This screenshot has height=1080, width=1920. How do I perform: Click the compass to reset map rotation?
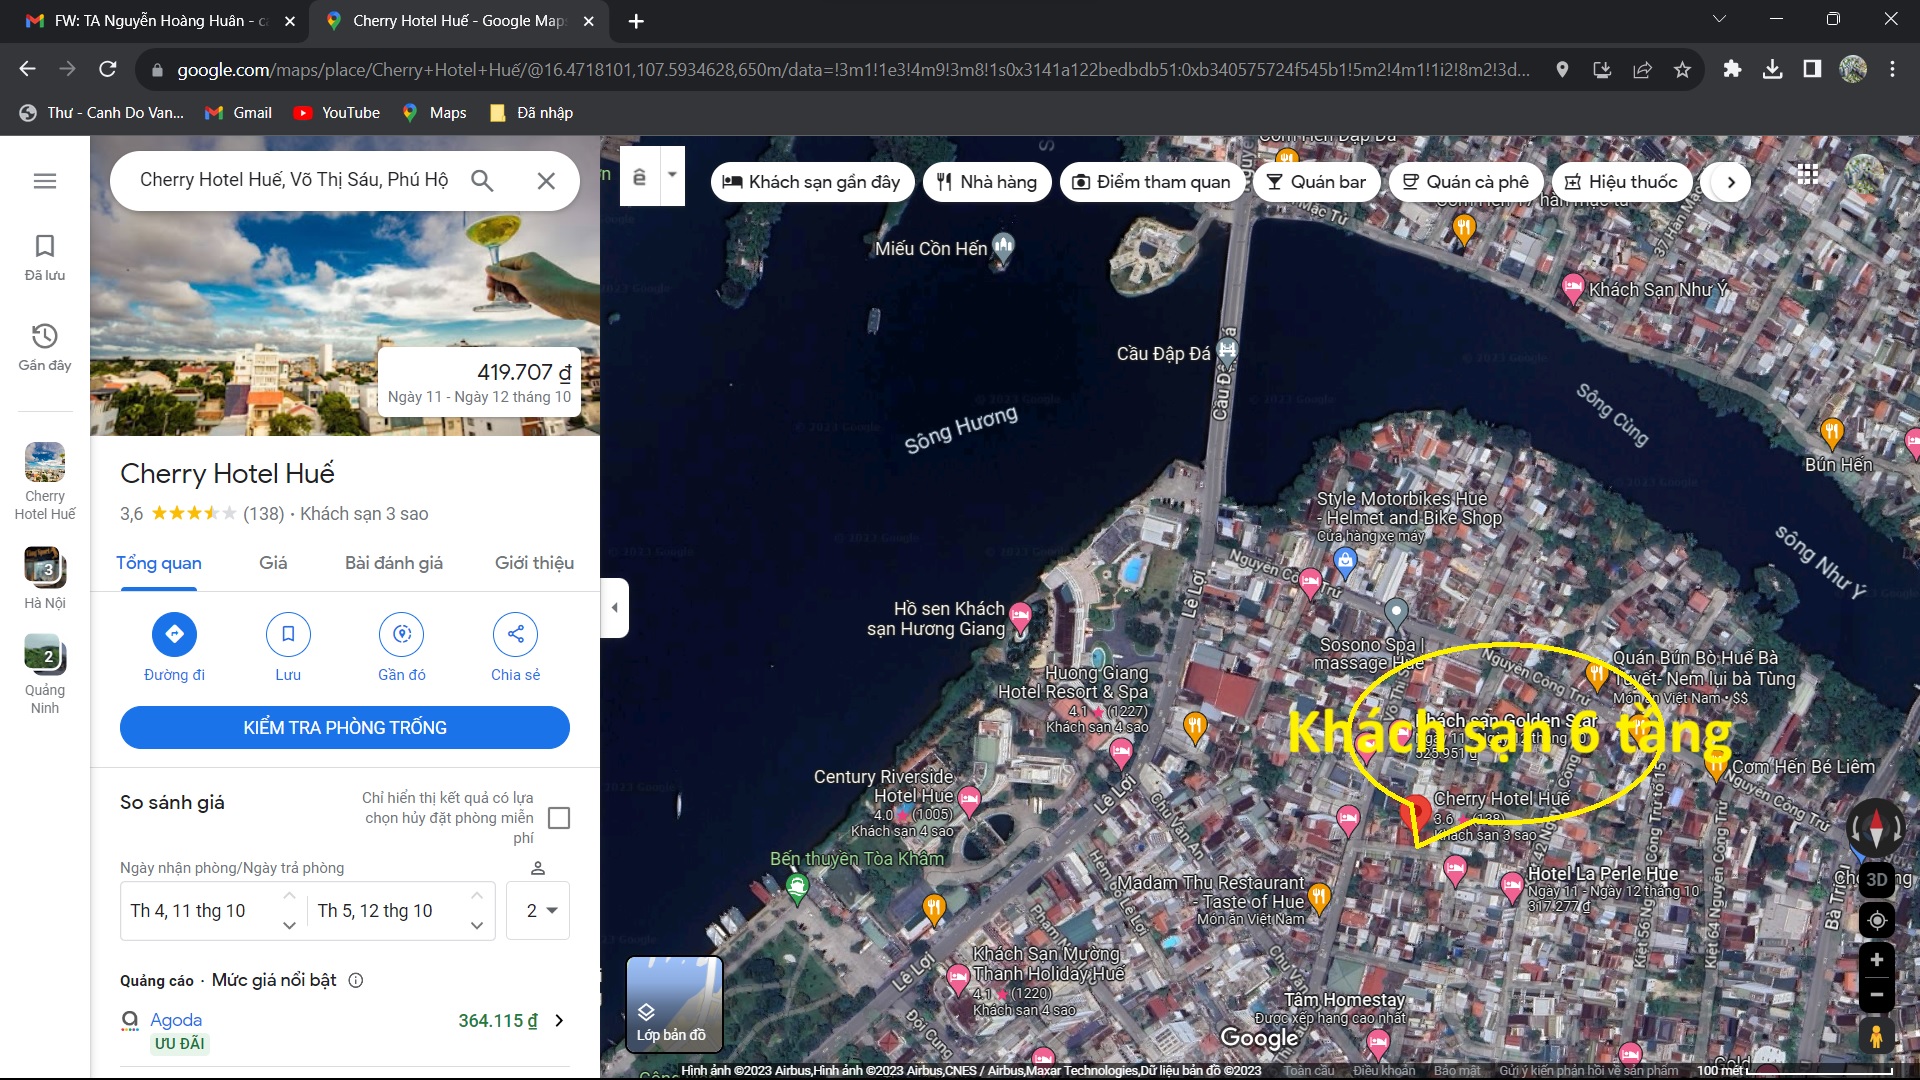tap(1876, 828)
